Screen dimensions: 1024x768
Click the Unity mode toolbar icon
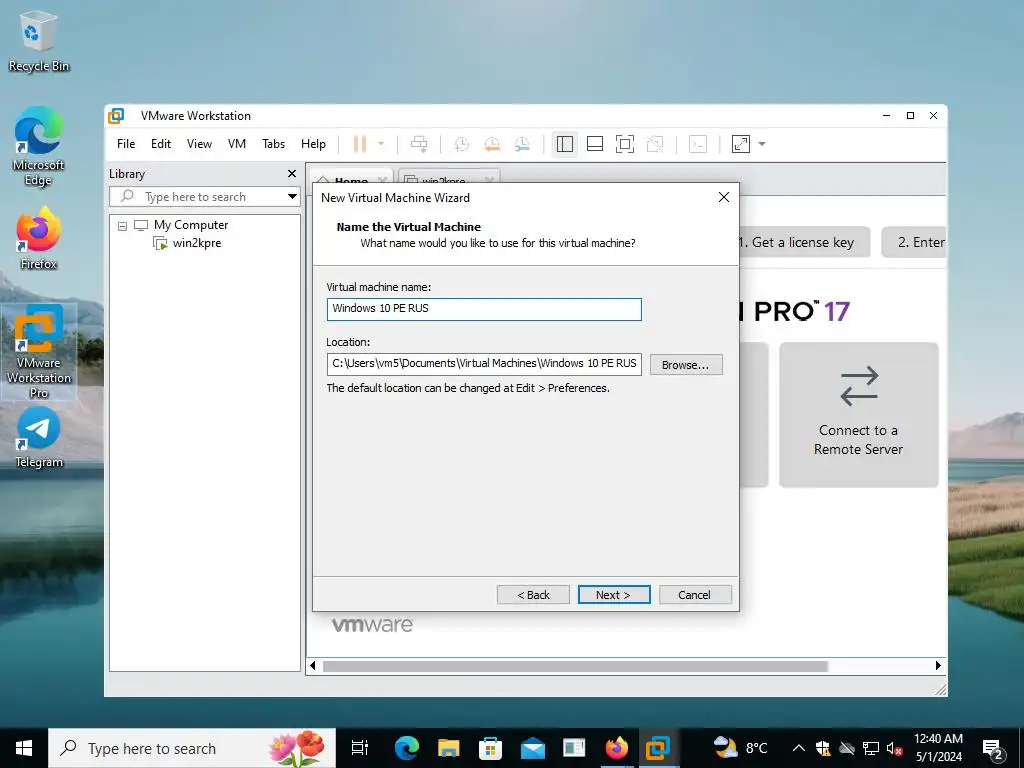point(655,144)
